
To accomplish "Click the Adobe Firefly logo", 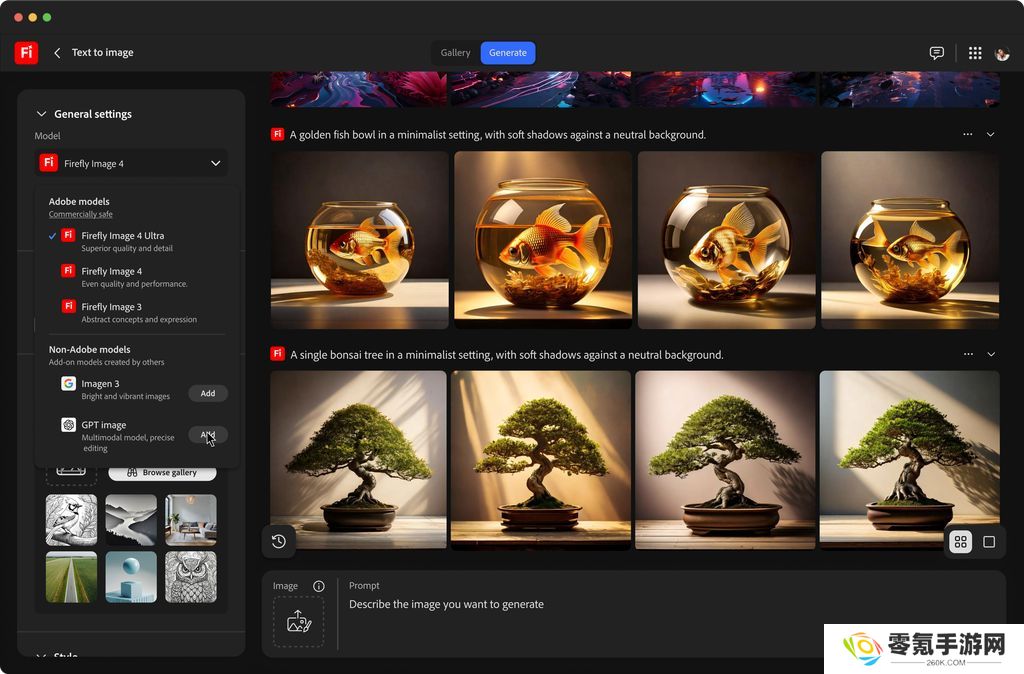I will coord(26,52).
